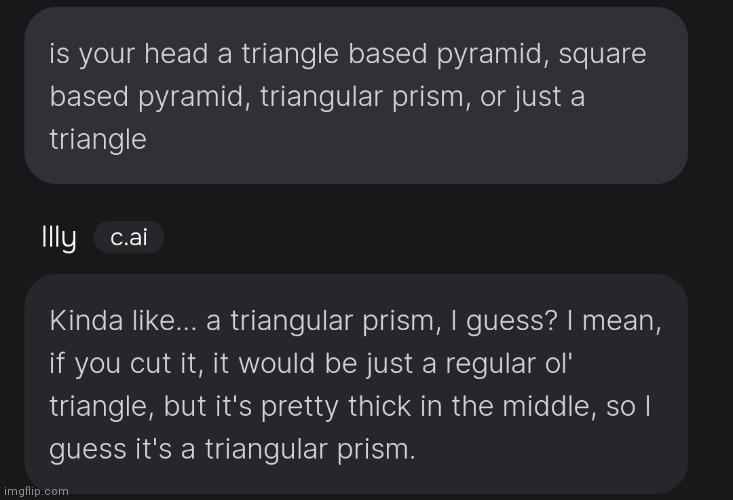
Task: Open the imgflip.com watermark link
Action: click(x=35, y=491)
